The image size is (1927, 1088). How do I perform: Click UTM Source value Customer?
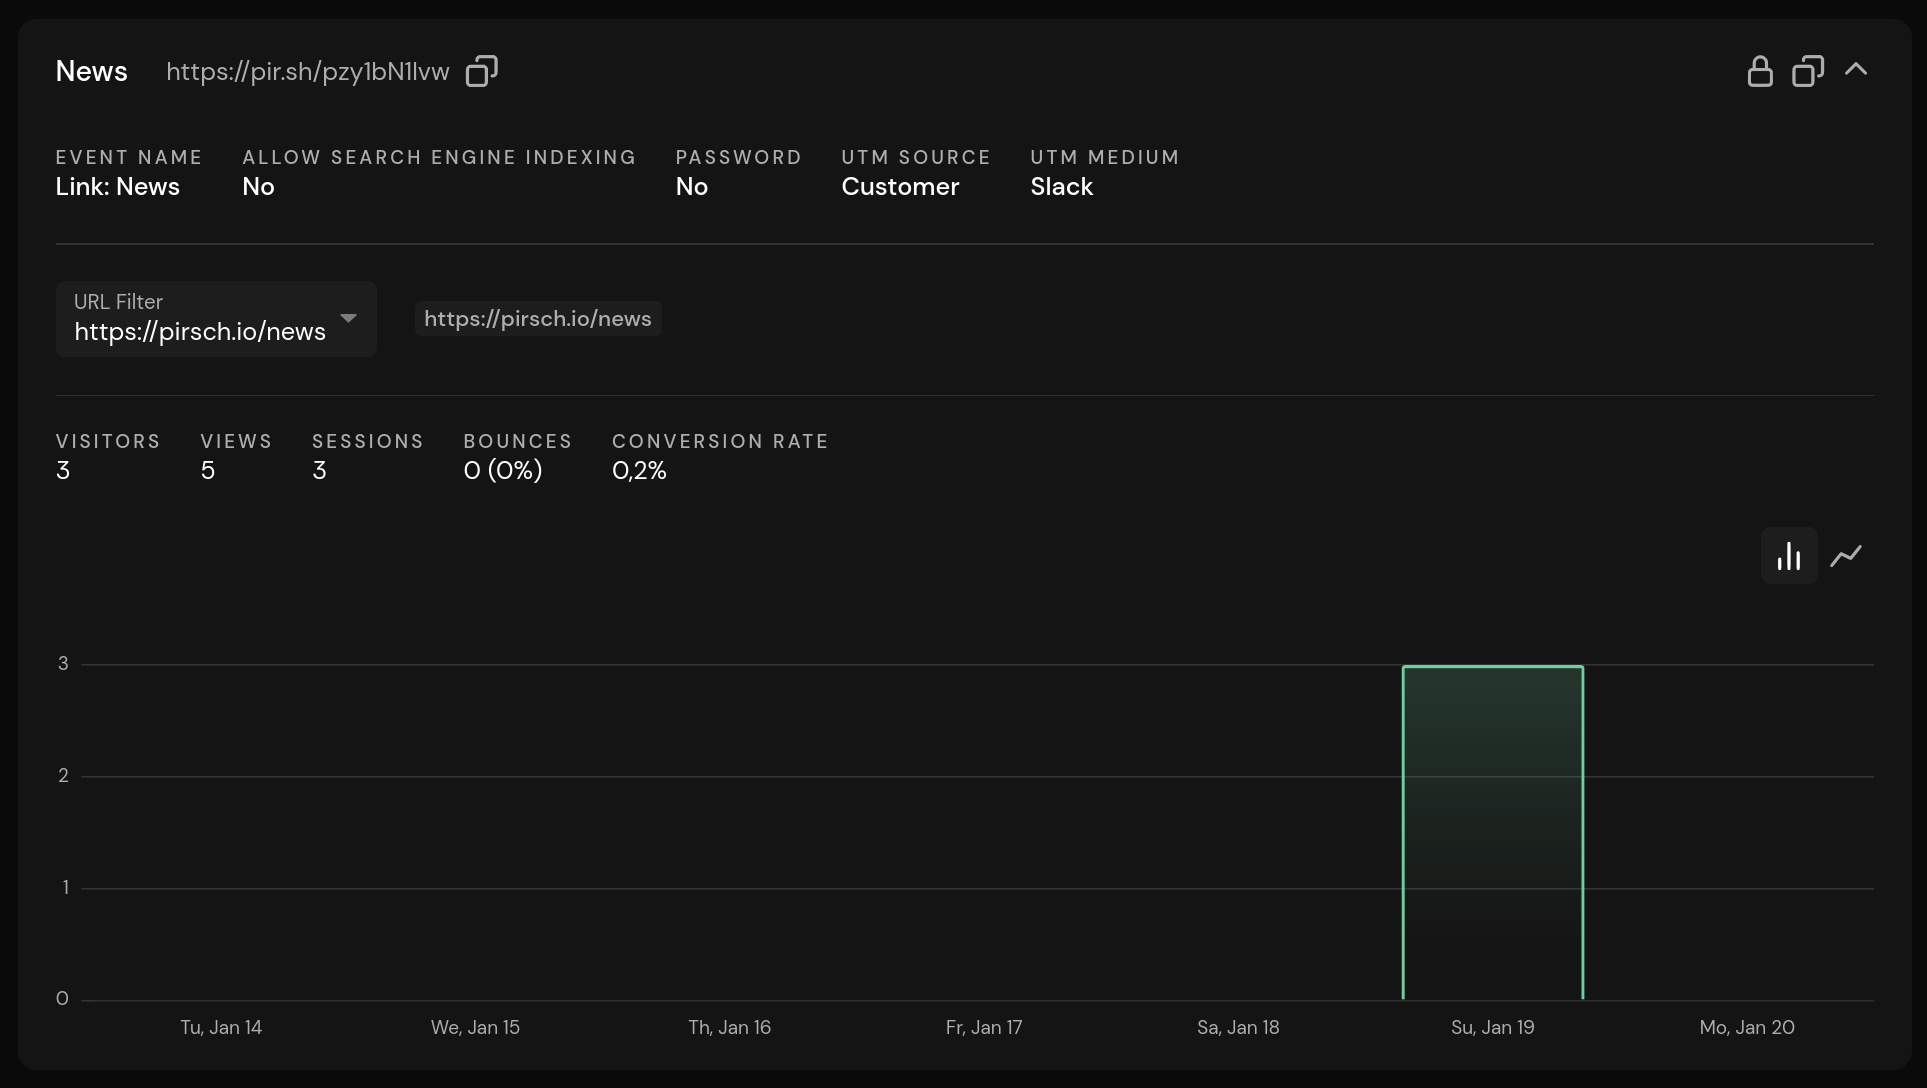pyautogui.click(x=900, y=187)
